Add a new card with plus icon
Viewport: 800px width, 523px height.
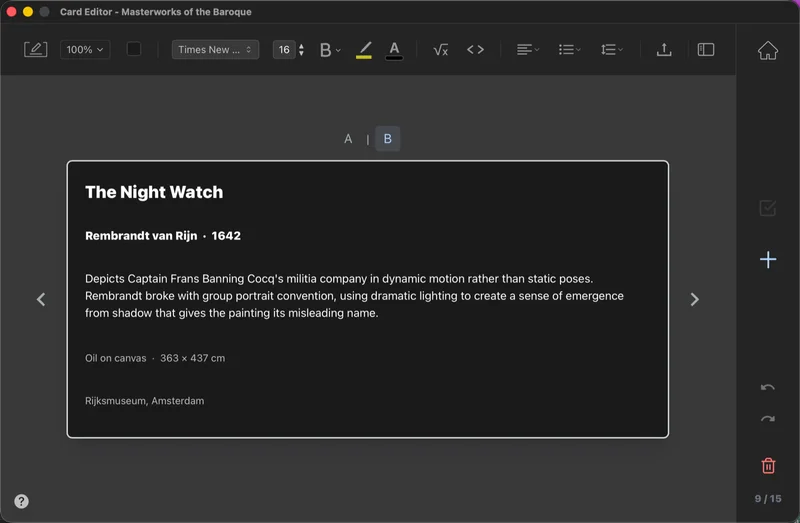click(767, 260)
